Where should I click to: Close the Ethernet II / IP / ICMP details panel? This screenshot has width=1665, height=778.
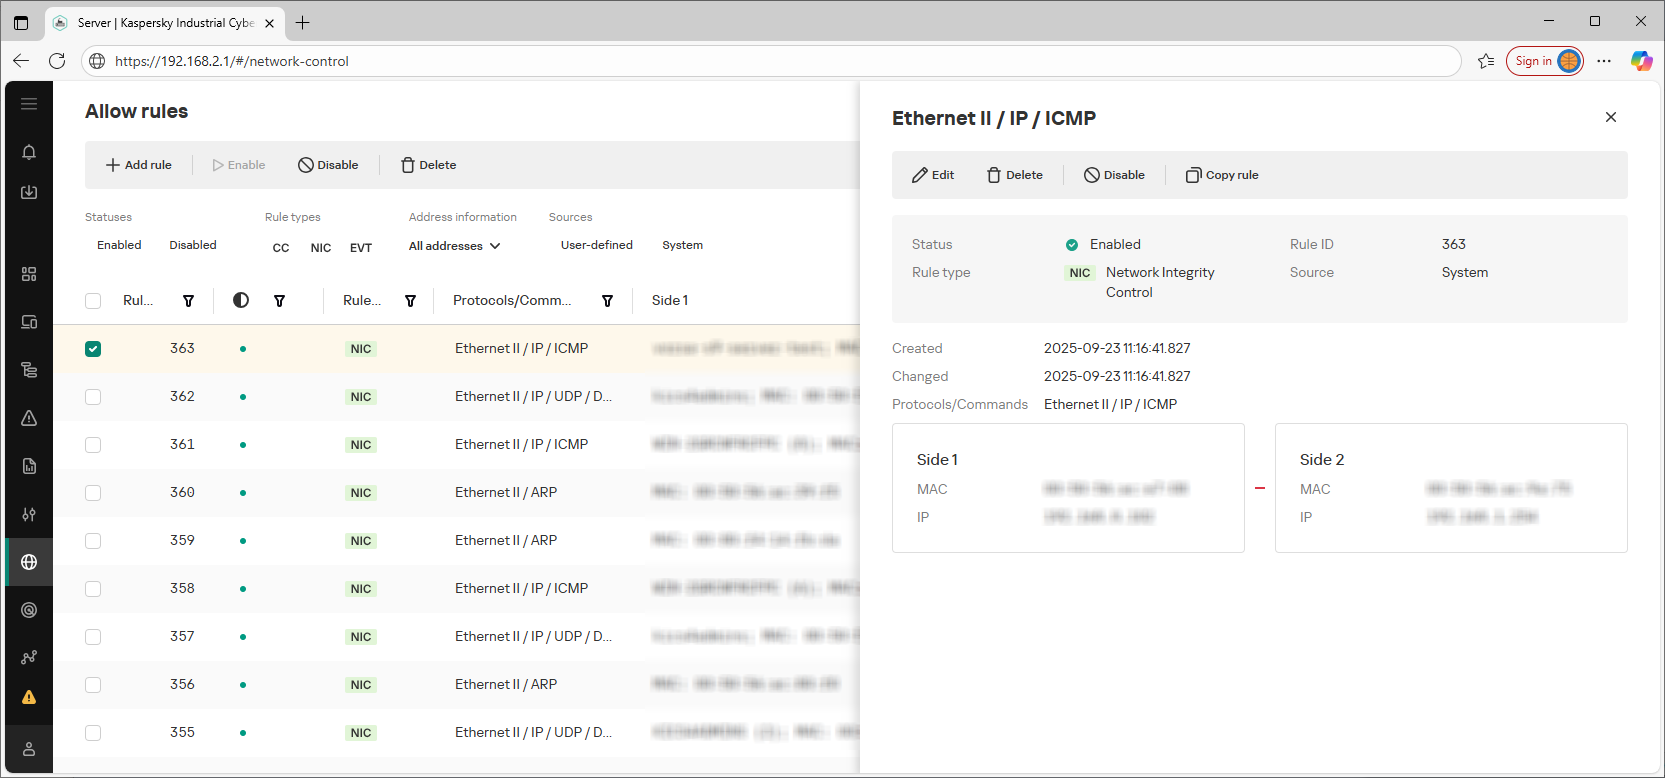(x=1610, y=117)
